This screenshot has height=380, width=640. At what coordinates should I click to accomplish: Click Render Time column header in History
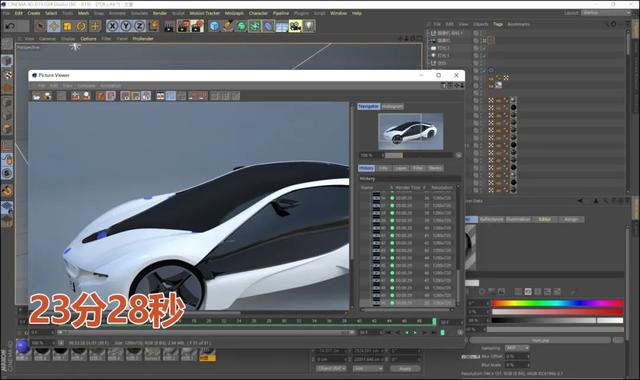pos(408,188)
